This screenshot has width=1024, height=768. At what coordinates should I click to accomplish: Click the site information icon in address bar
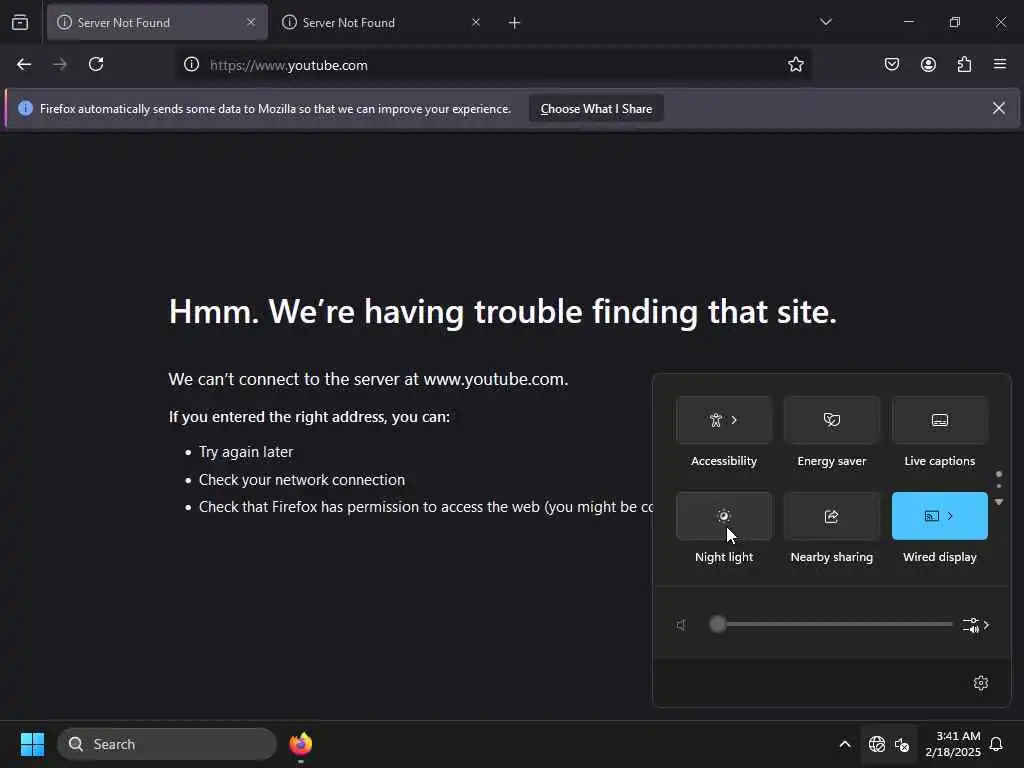pyautogui.click(x=191, y=65)
